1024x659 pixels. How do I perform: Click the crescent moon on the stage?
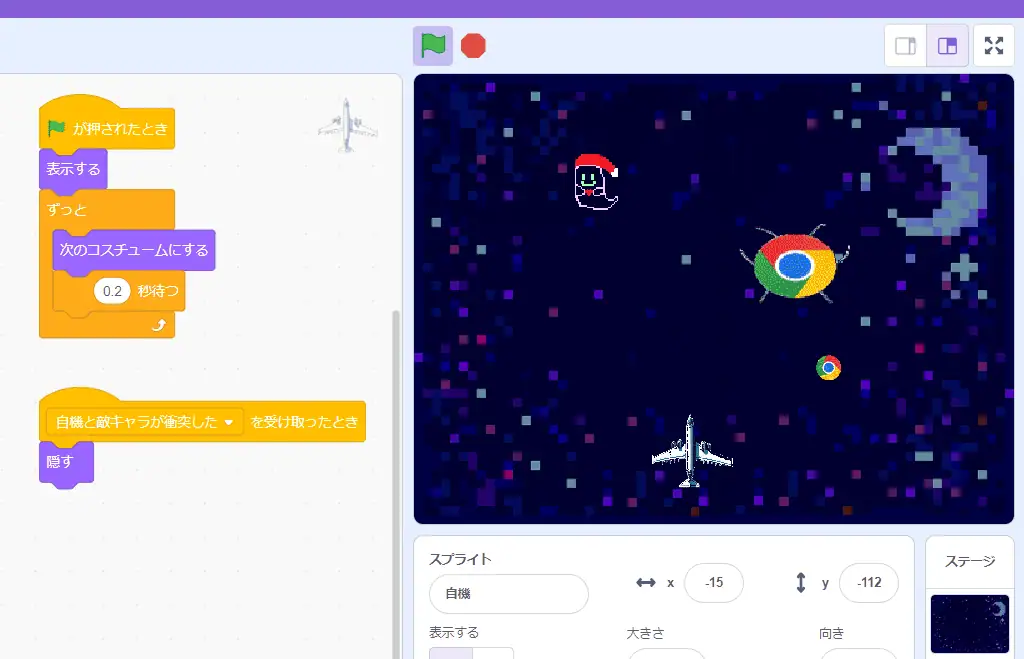[x=940, y=182]
